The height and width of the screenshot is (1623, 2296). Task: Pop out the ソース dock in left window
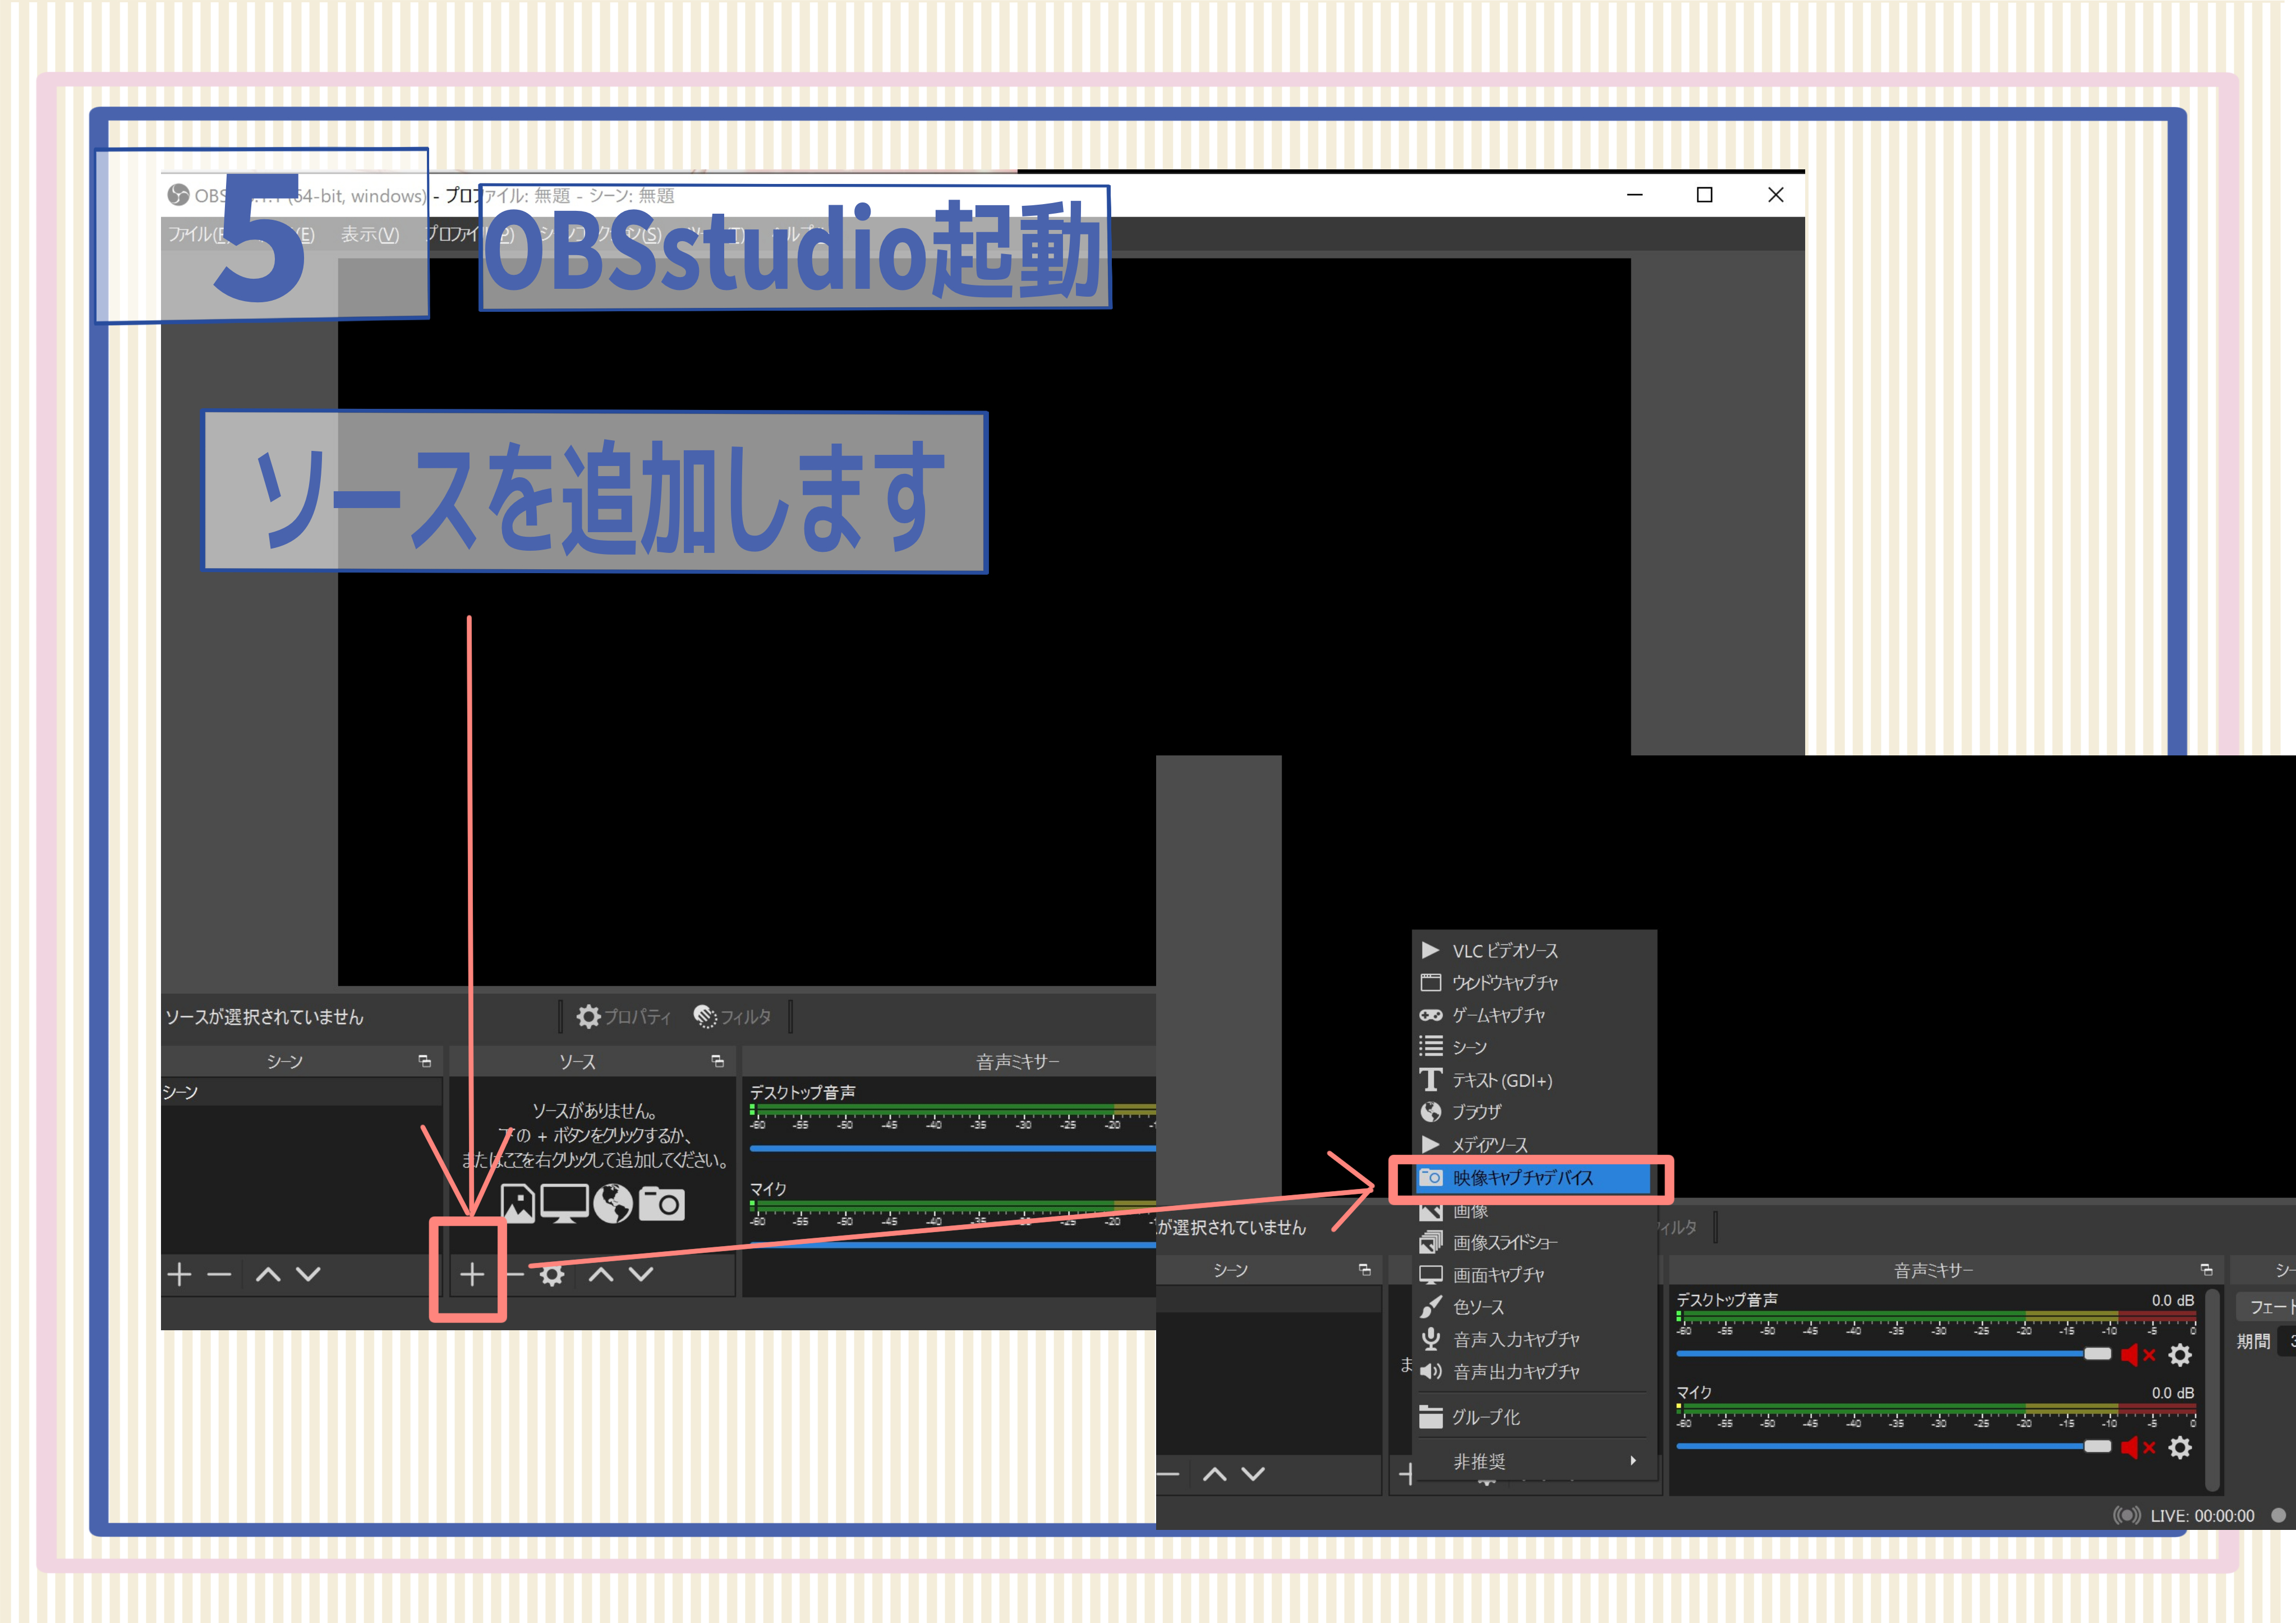[717, 1061]
